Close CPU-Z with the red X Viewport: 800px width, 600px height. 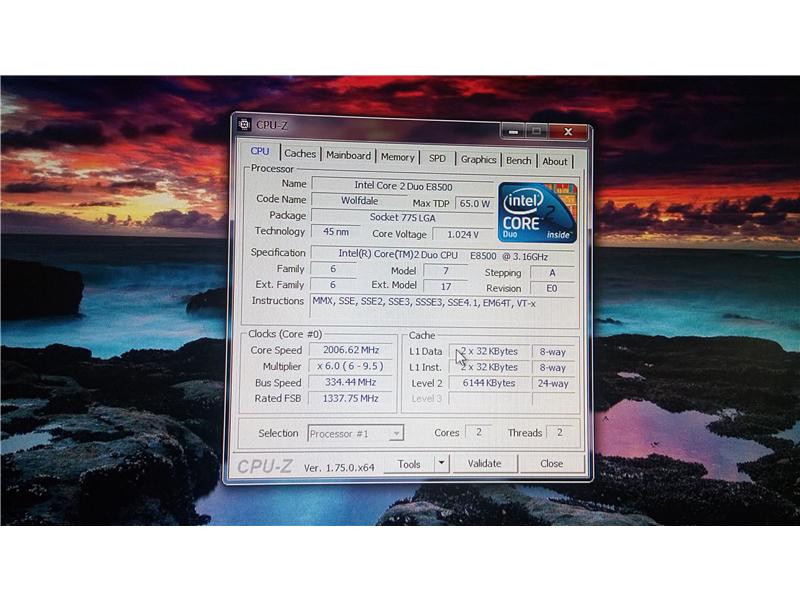tap(568, 132)
